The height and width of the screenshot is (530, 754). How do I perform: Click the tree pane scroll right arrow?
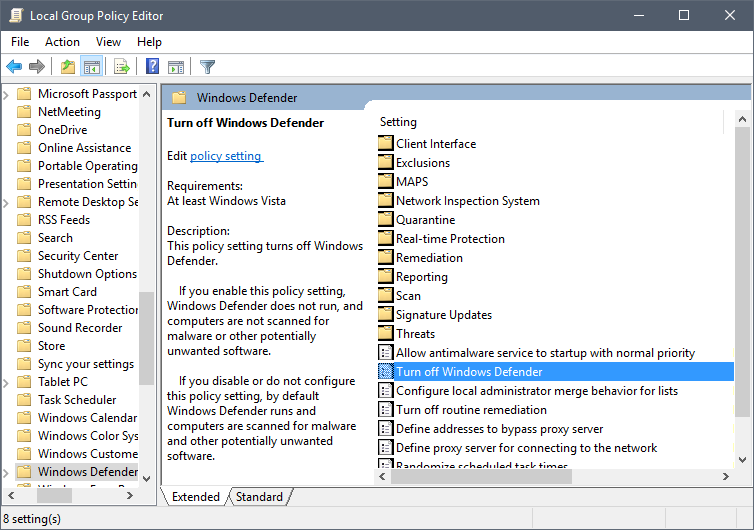click(130, 495)
